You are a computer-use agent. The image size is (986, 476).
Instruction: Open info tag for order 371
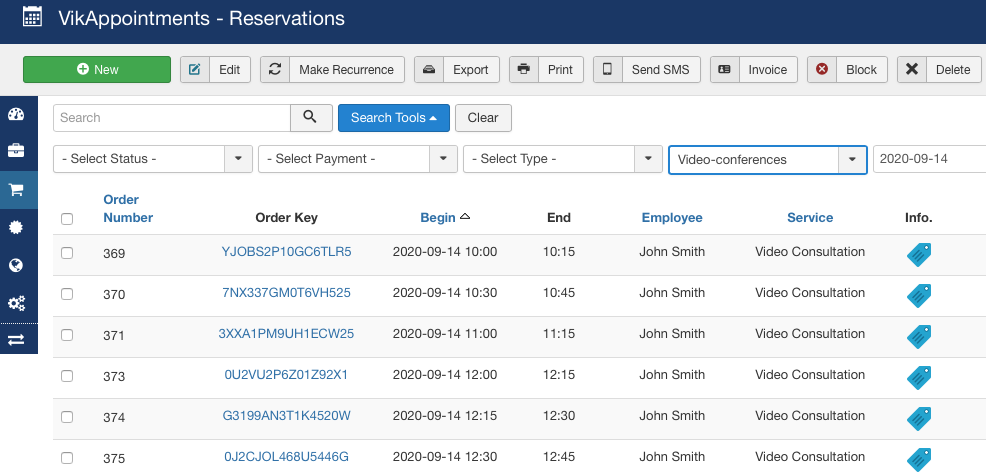919,336
